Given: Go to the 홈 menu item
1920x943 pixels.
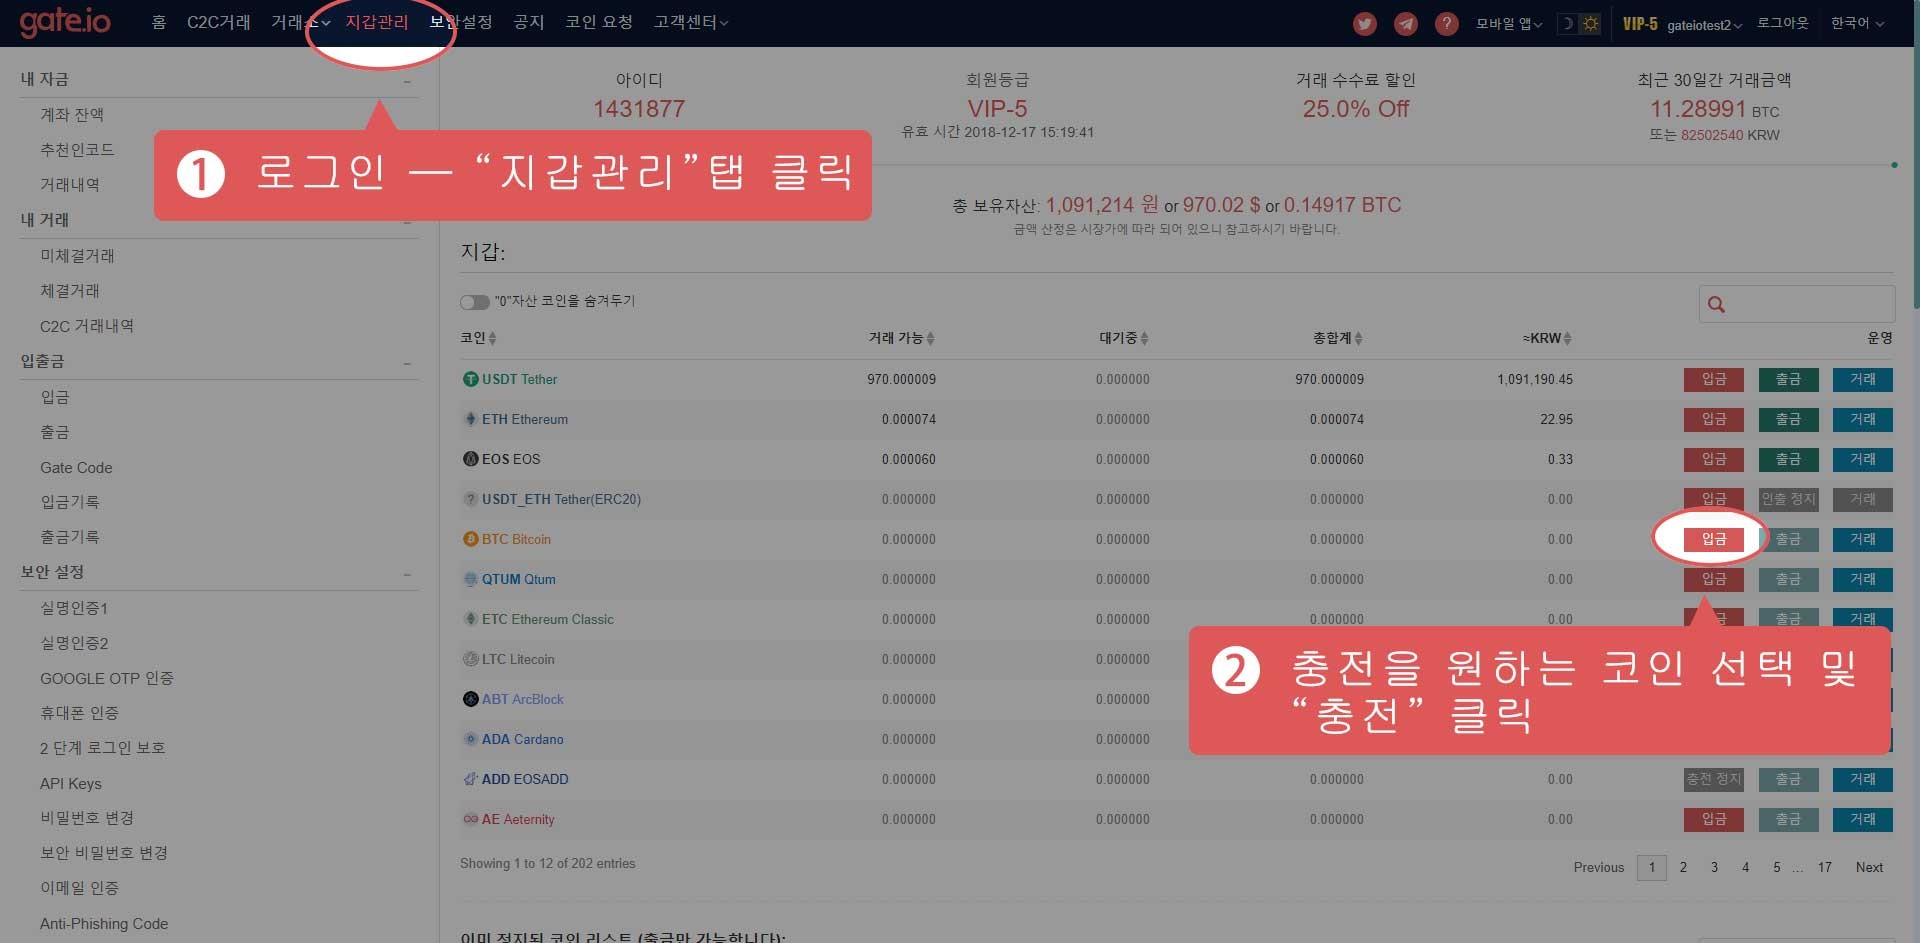Looking at the screenshot, I should coord(159,22).
